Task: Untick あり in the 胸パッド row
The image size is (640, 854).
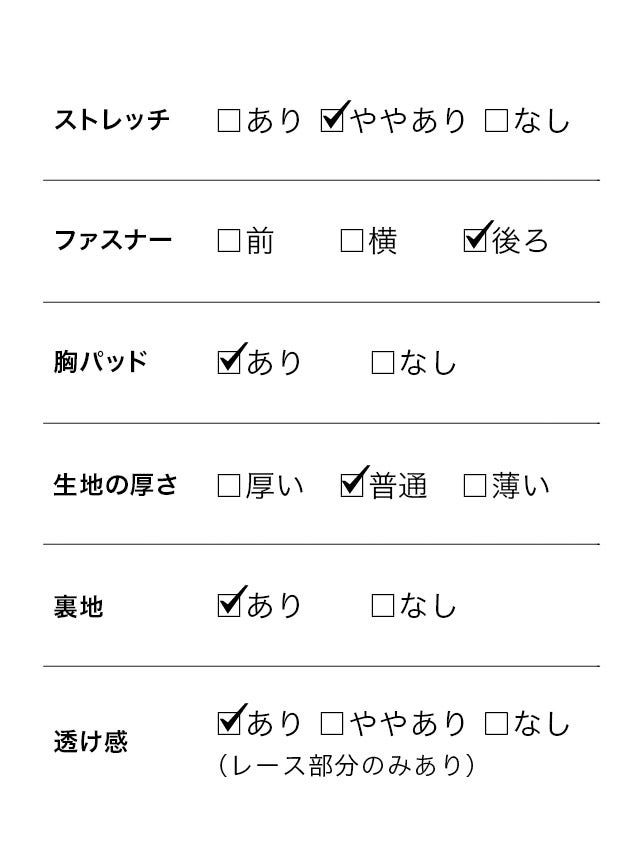Action: [x=229, y=362]
